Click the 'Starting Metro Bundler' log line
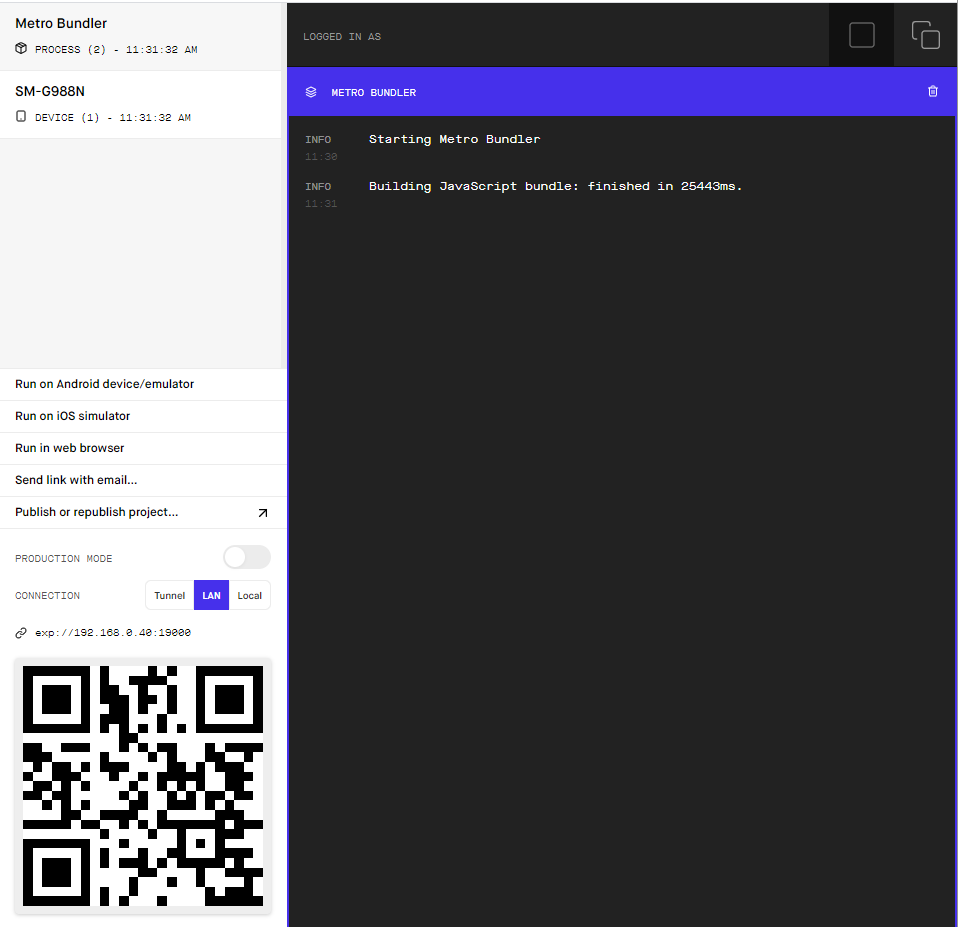Viewport: 958px width, 927px height. point(455,139)
